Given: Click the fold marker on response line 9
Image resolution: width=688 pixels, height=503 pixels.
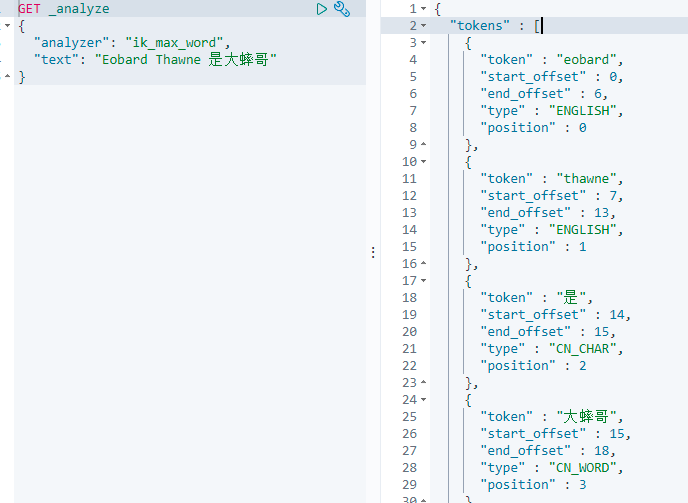Looking at the screenshot, I should 422,145.
